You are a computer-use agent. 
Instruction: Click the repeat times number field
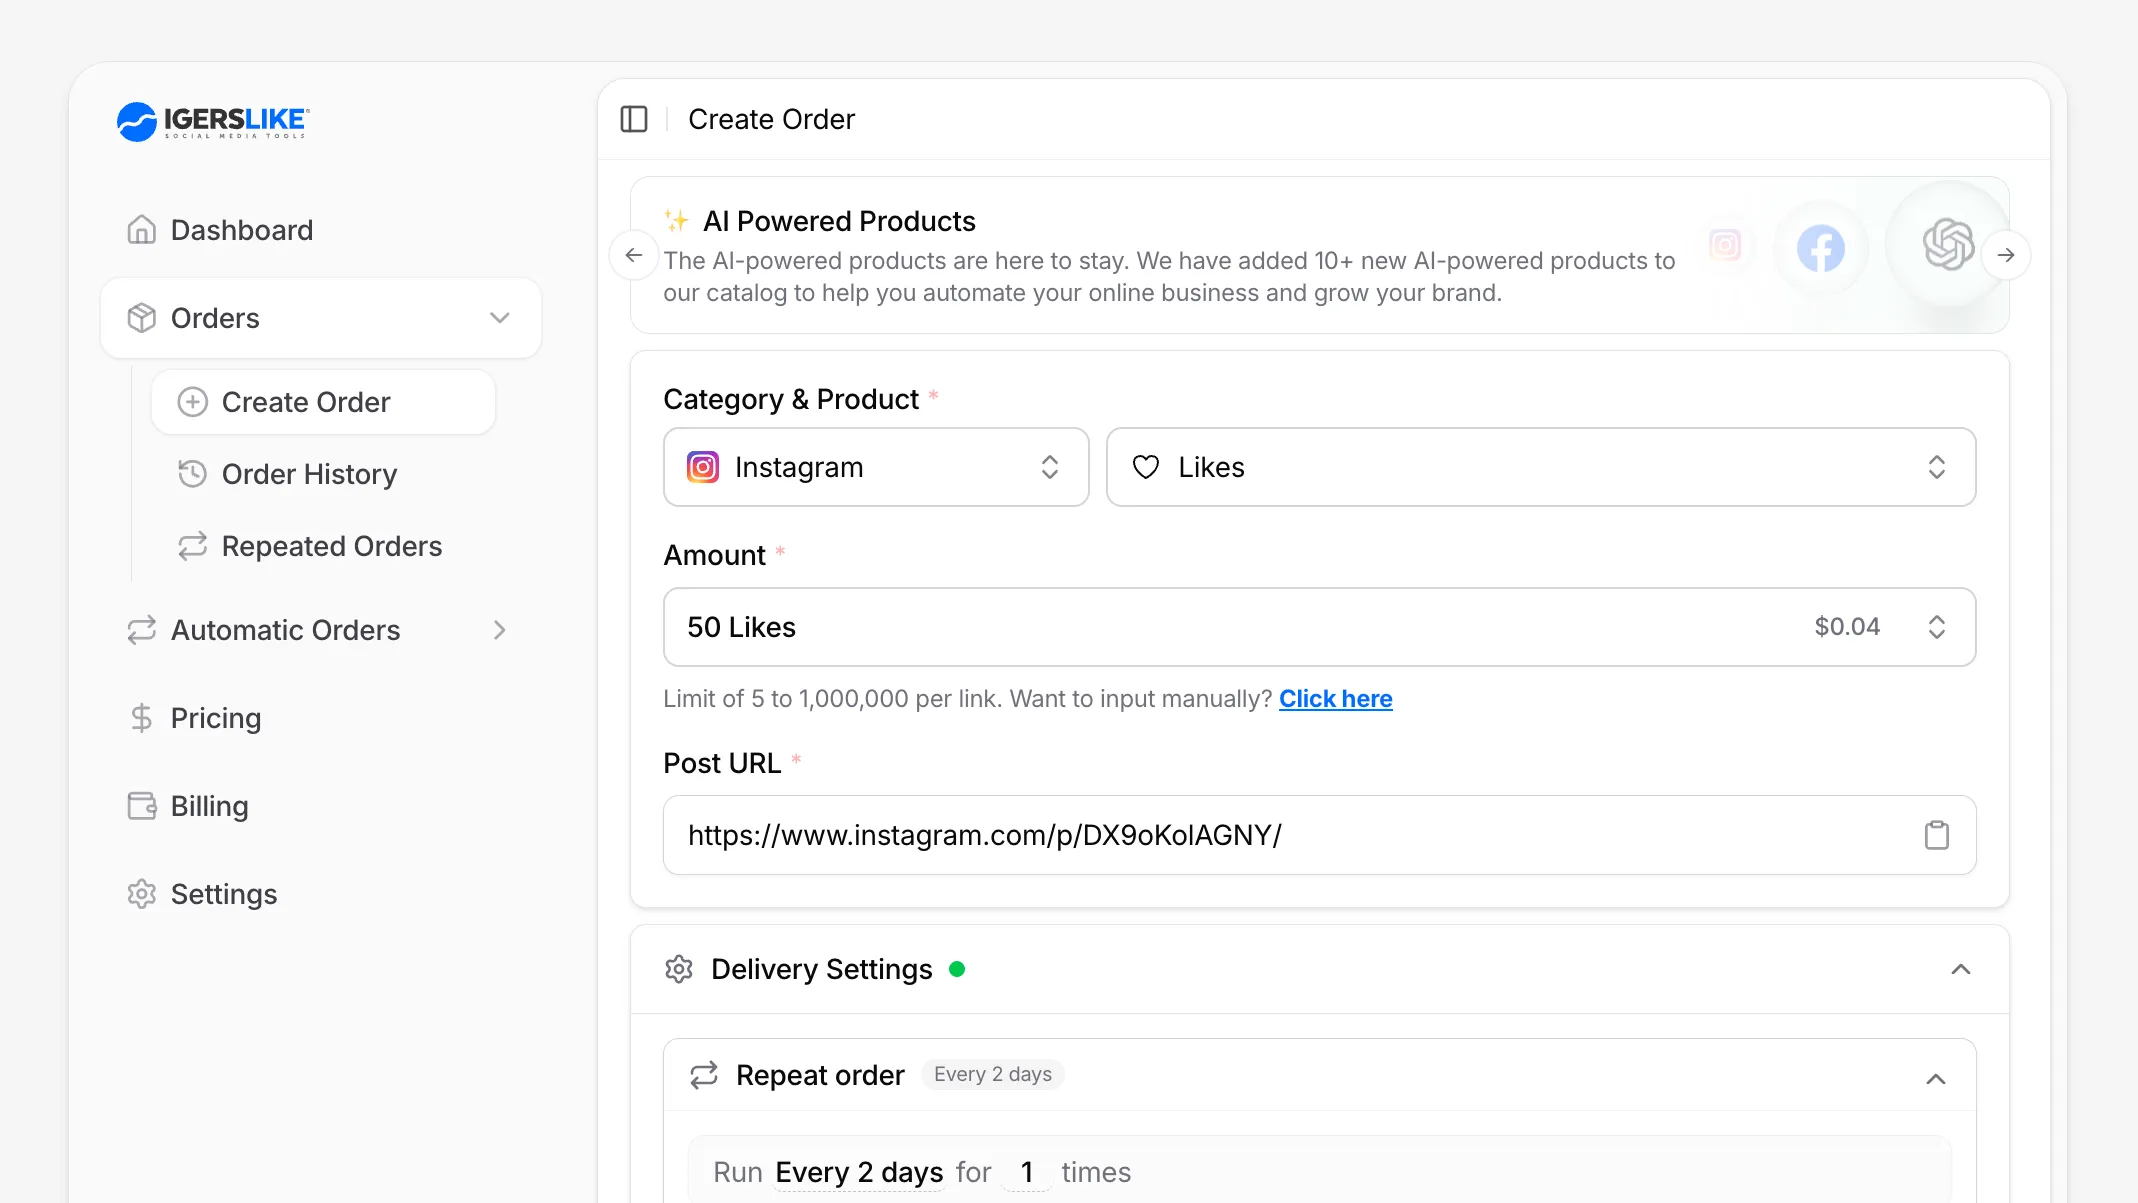[x=1026, y=1172]
